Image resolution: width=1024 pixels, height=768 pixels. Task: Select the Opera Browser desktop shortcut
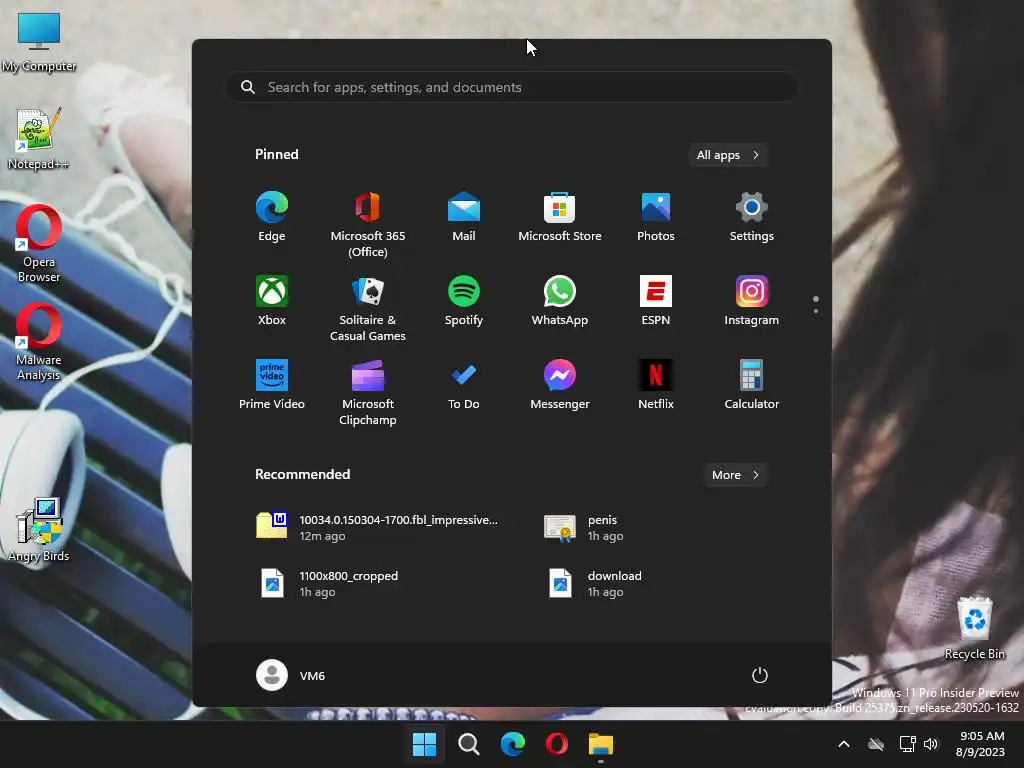point(39,244)
